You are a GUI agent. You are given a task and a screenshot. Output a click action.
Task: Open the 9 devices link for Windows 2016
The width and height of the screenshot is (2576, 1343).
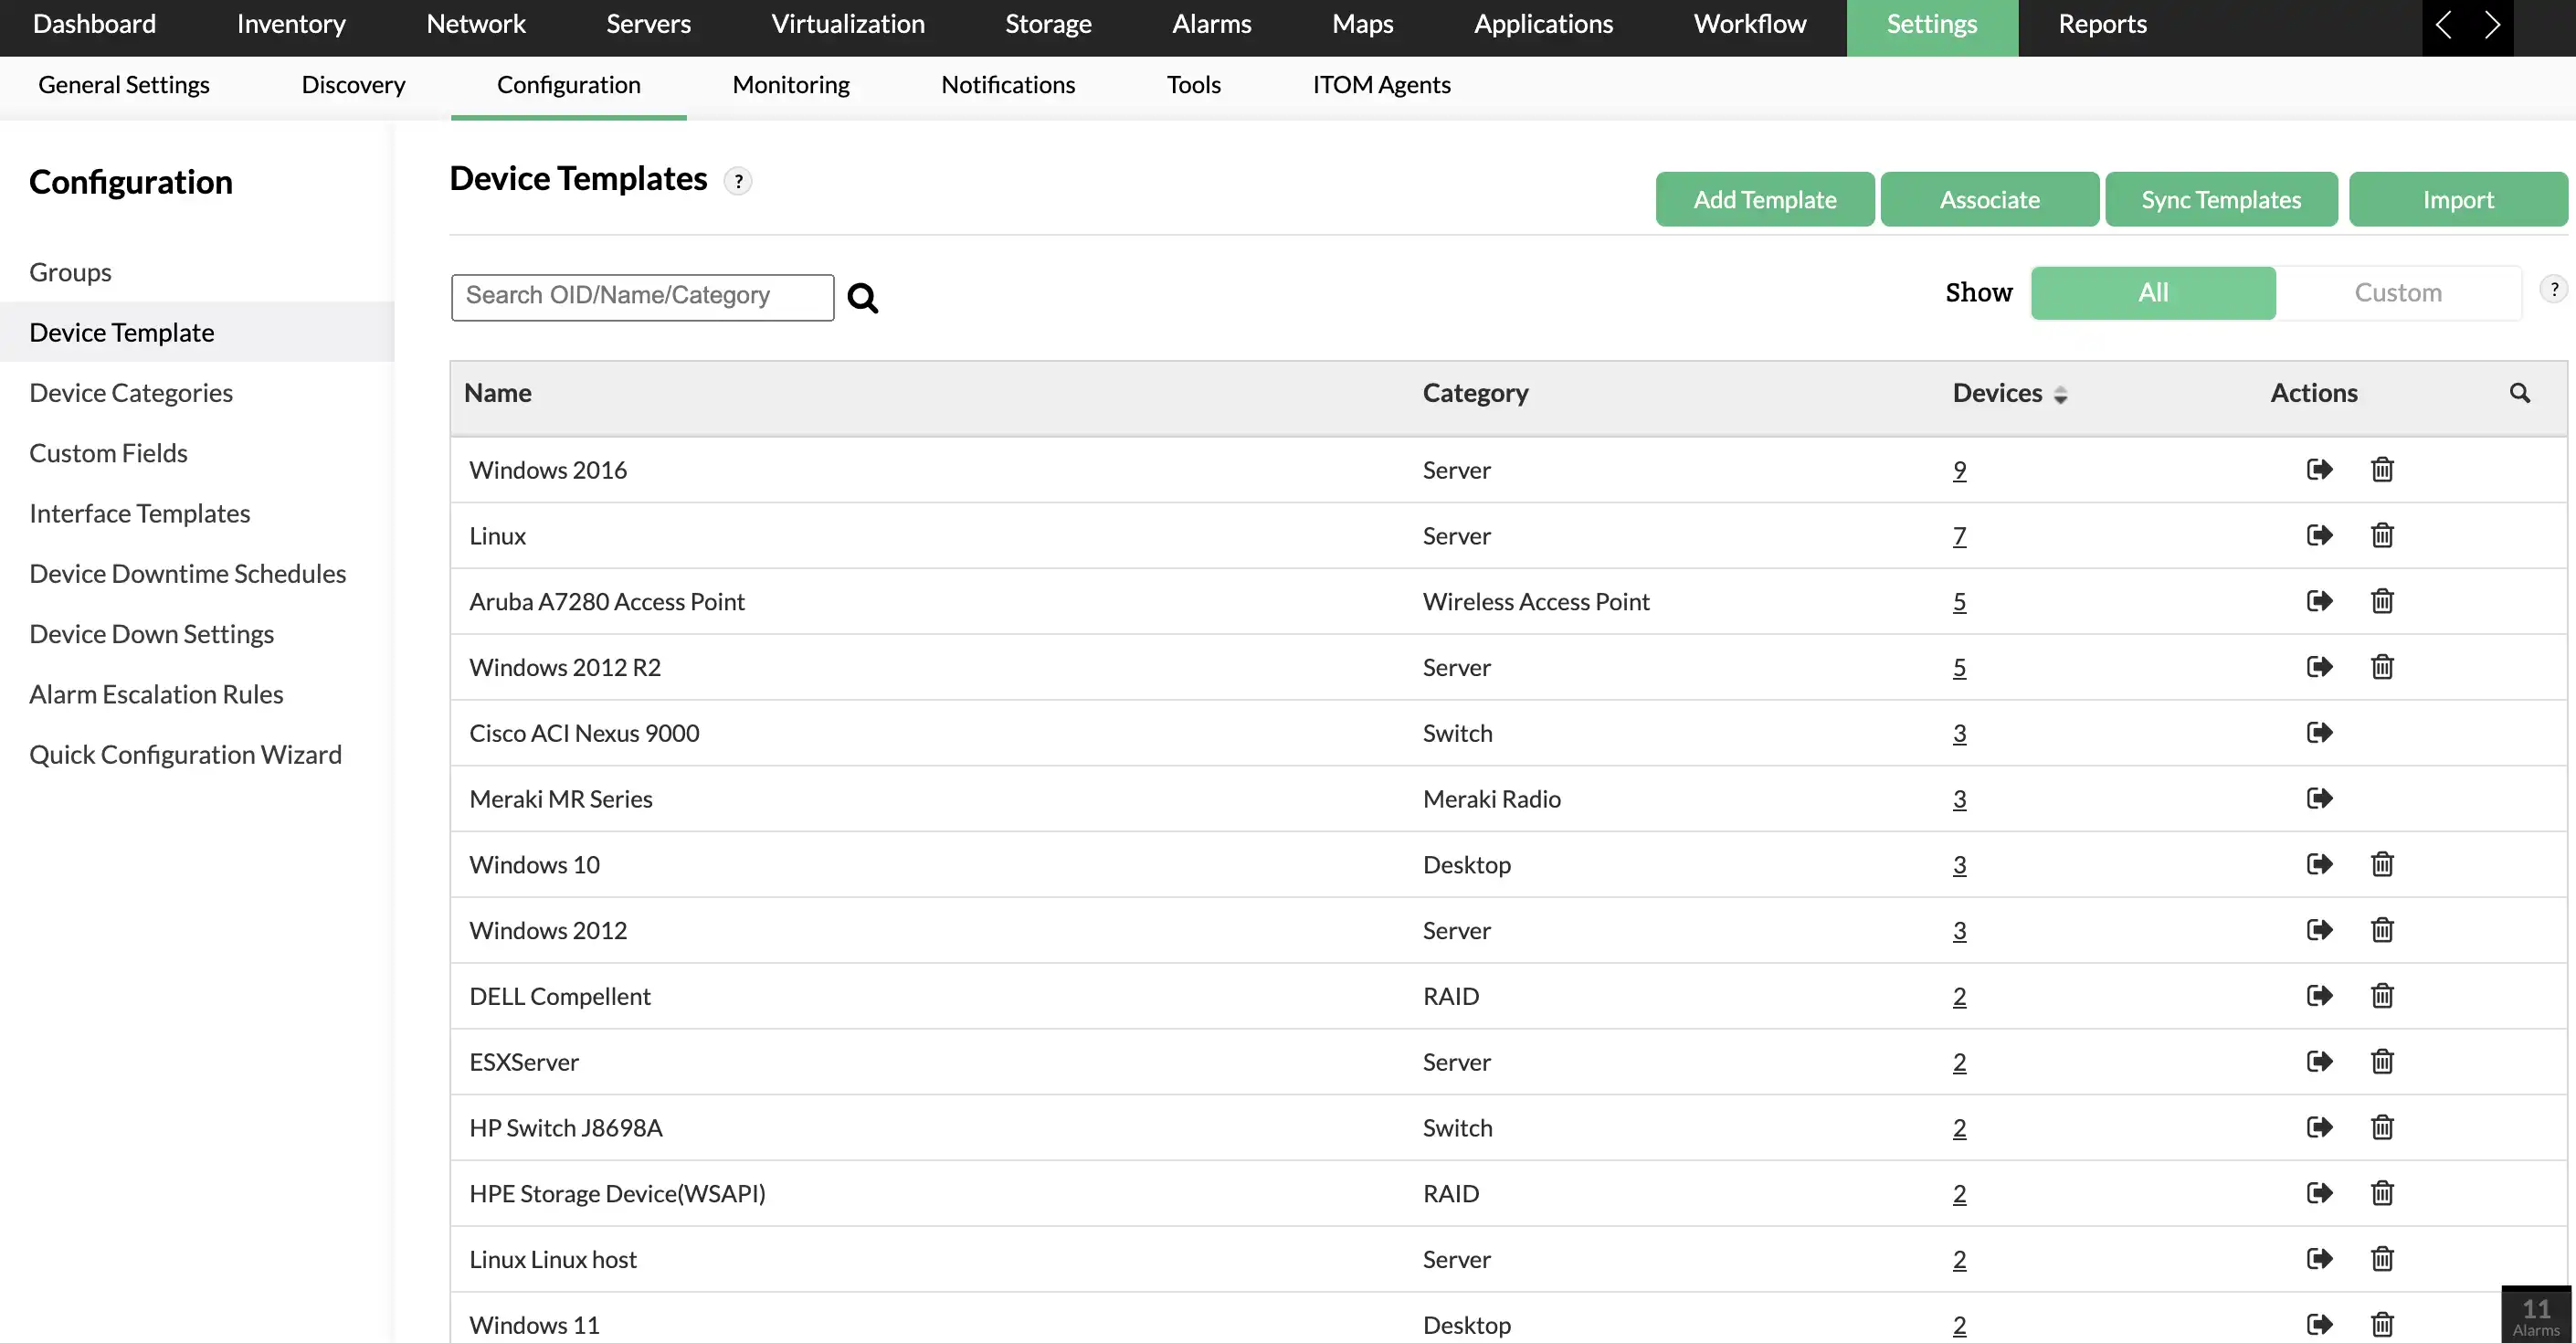(x=1959, y=469)
